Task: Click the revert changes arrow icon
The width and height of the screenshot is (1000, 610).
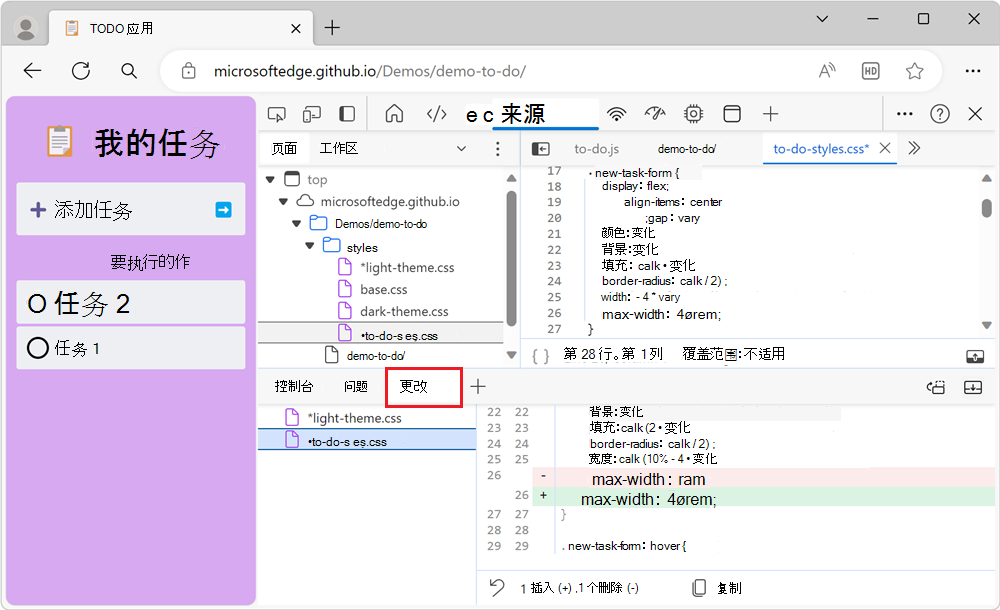Action: (496, 587)
